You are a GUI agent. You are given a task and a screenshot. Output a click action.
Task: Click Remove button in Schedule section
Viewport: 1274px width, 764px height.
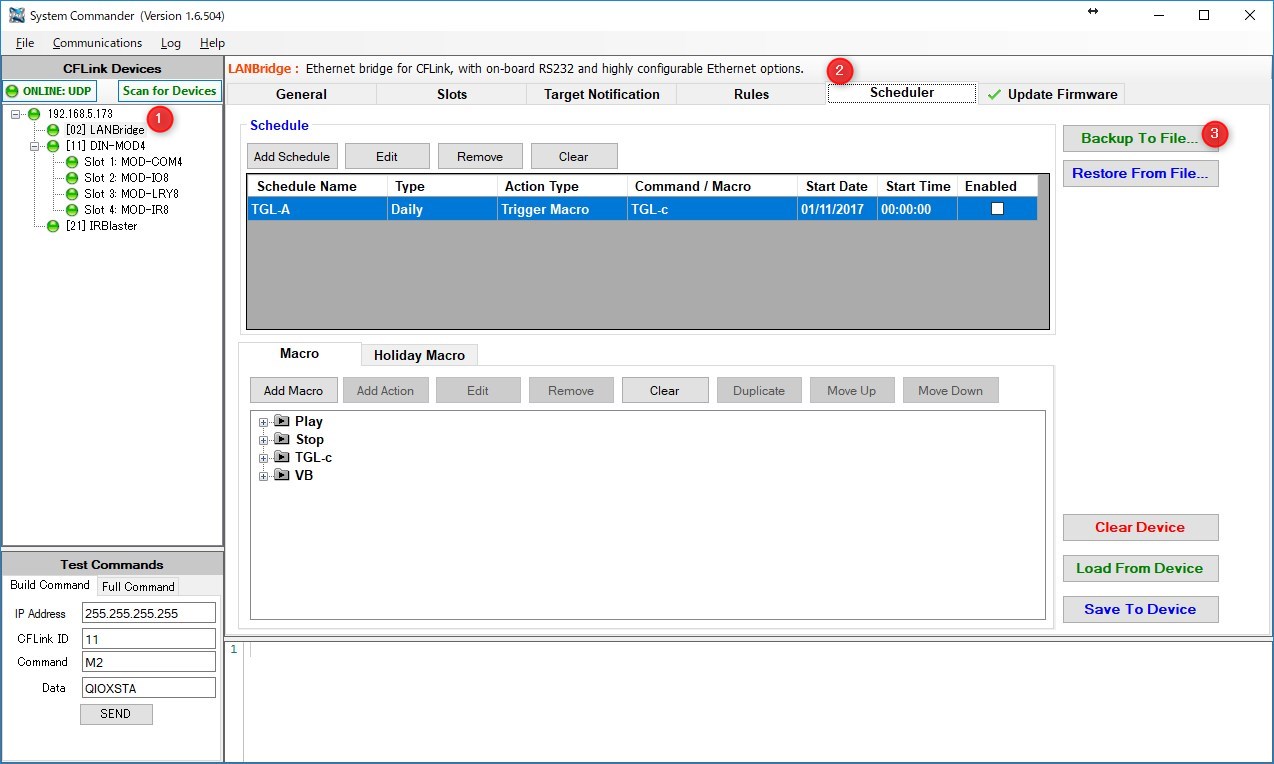point(480,156)
